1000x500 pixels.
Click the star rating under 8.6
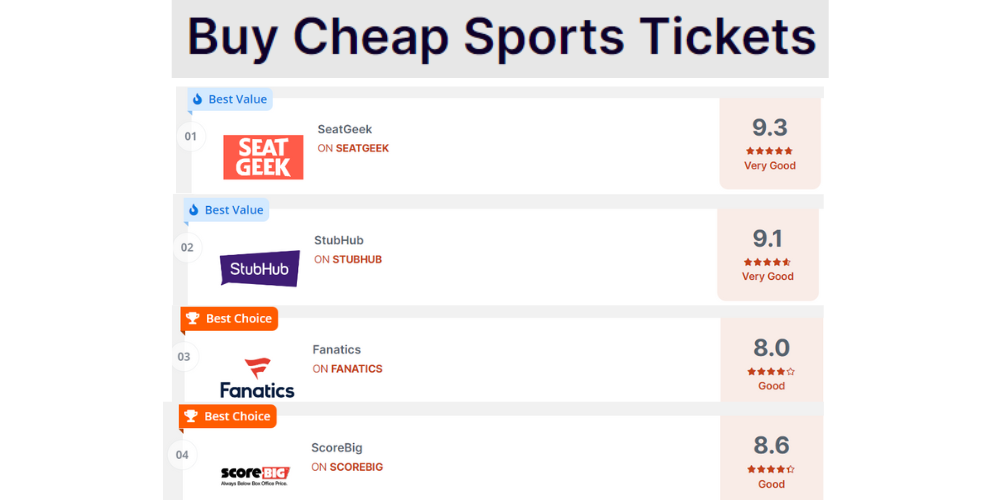pos(771,469)
